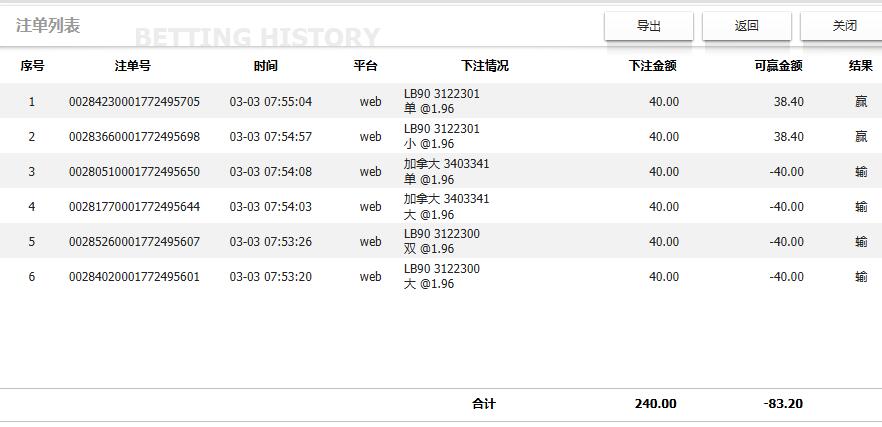
Task: Click the total bet amount 240.00
Action: coord(655,404)
